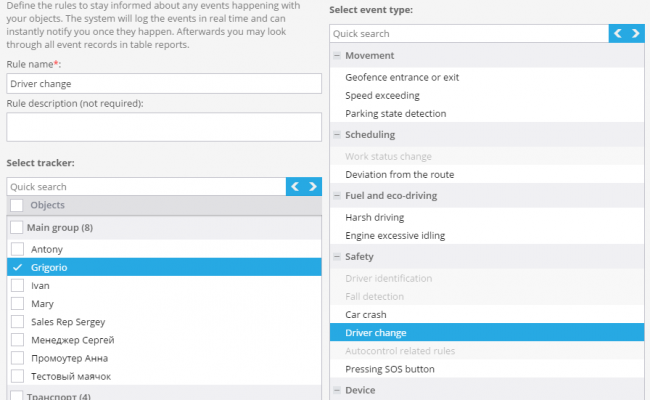Uncheck the Grigorio tracker
This screenshot has height=400, width=650.
17,267
